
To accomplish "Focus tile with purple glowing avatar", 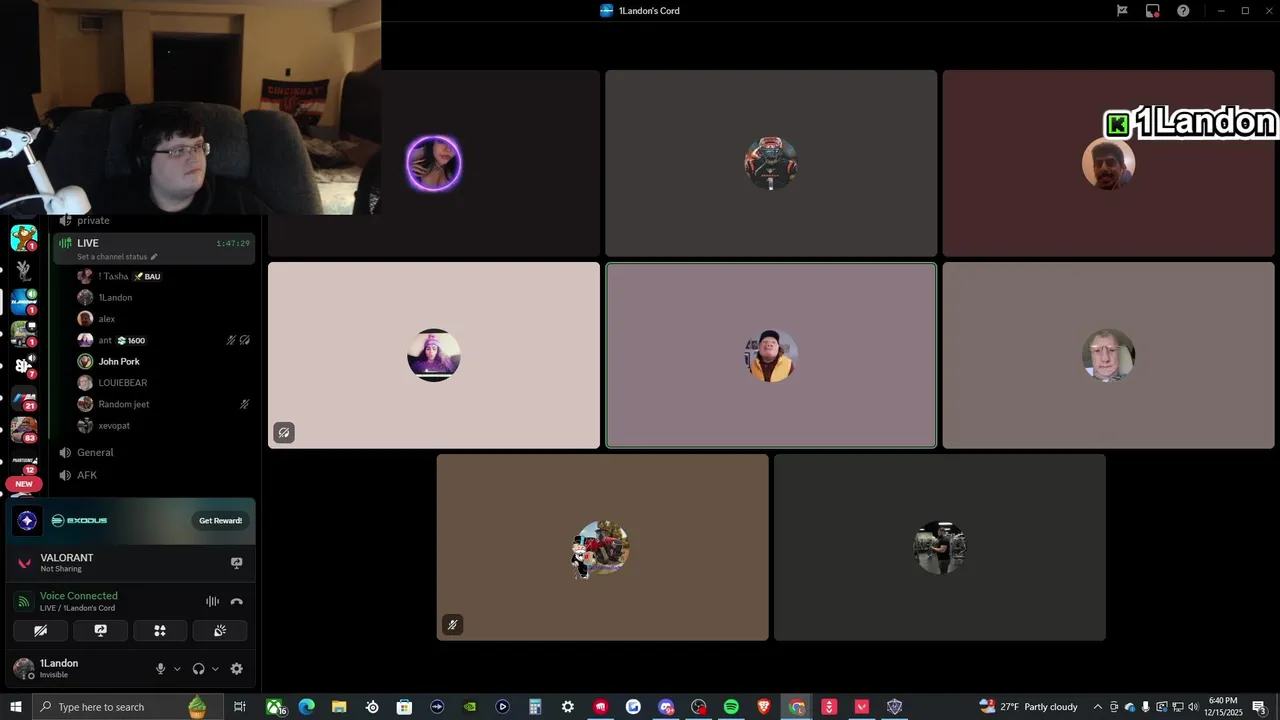I will (x=434, y=163).
